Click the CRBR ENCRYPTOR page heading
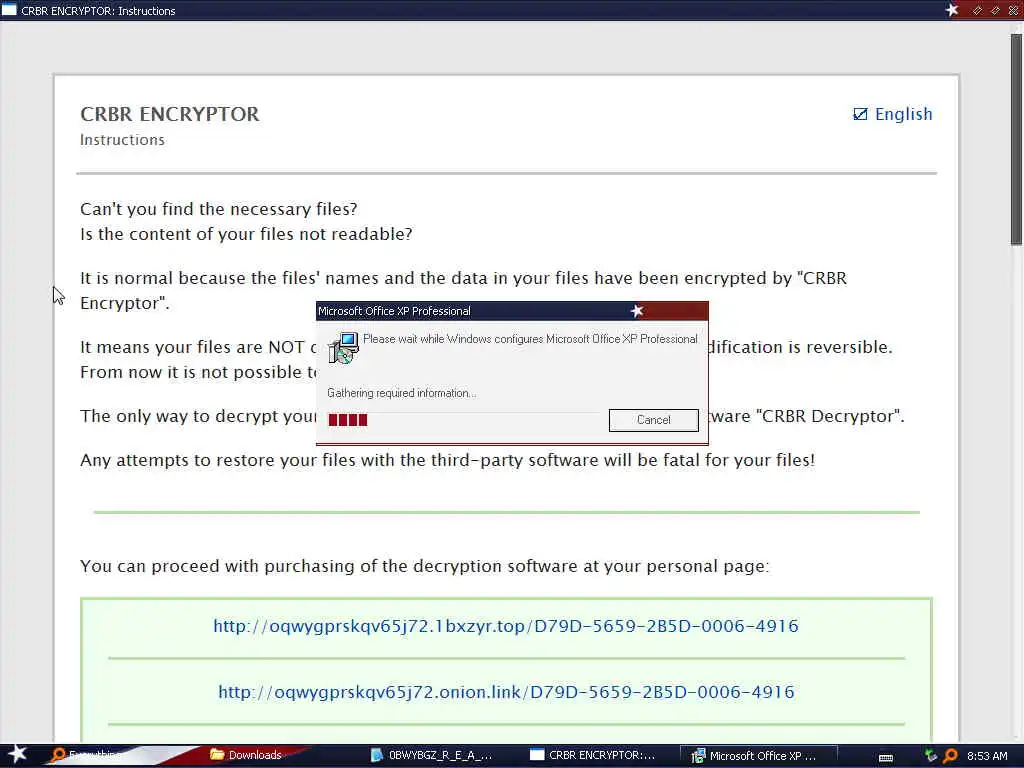Image resolution: width=1024 pixels, height=768 pixels. click(170, 114)
